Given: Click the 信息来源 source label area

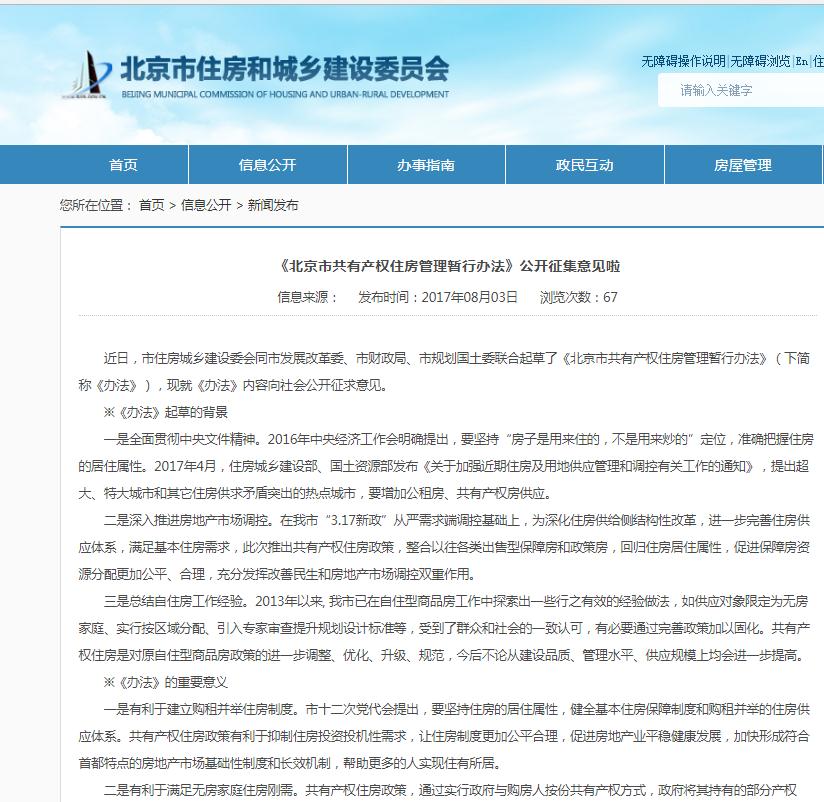Looking at the screenshot, I should (x=307, y=297).
